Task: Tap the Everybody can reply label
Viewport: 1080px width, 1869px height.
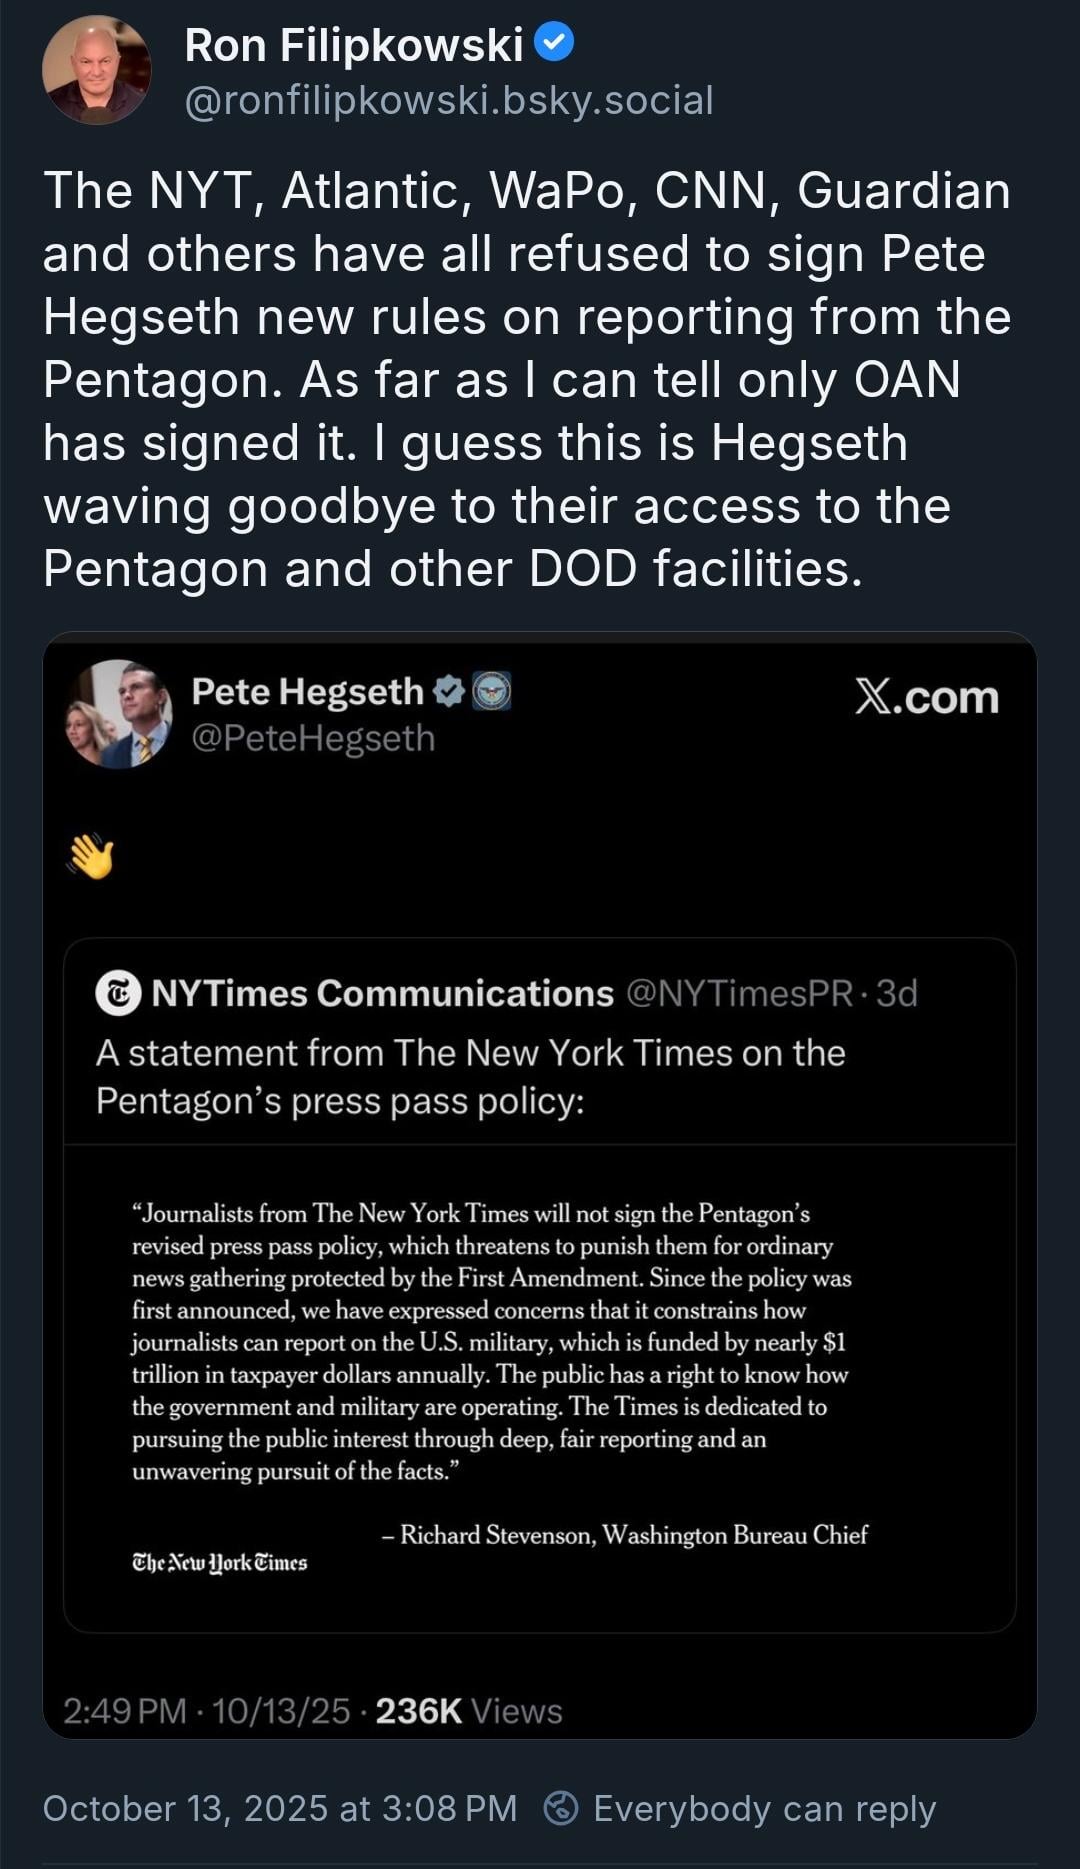Action: click(x=764, y=1808)
